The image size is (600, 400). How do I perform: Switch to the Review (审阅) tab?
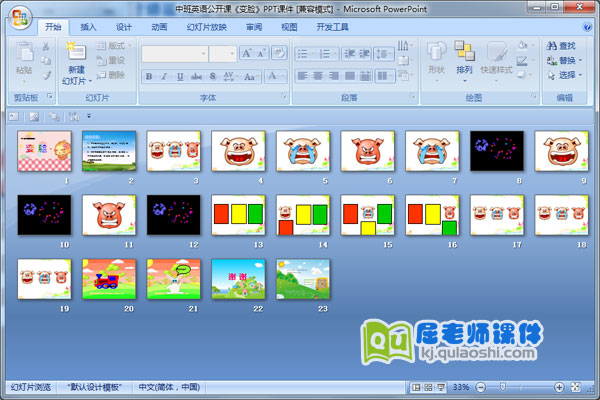[x=254, y=27]
